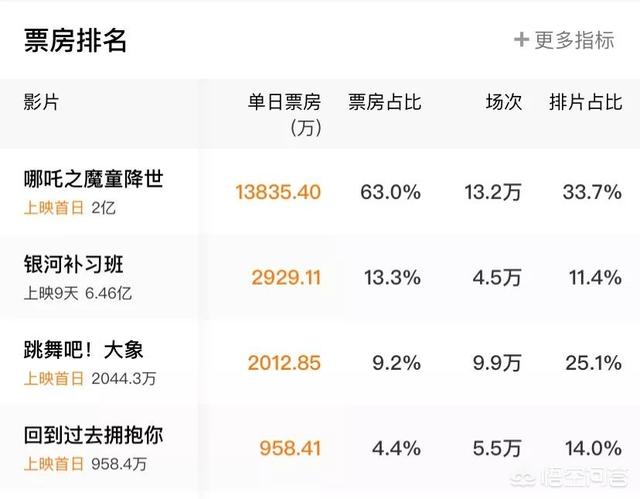This screenshot has height=499, width=640.
Task: Click the 上映9天 6.46亿 label
Action: (78, 293)
